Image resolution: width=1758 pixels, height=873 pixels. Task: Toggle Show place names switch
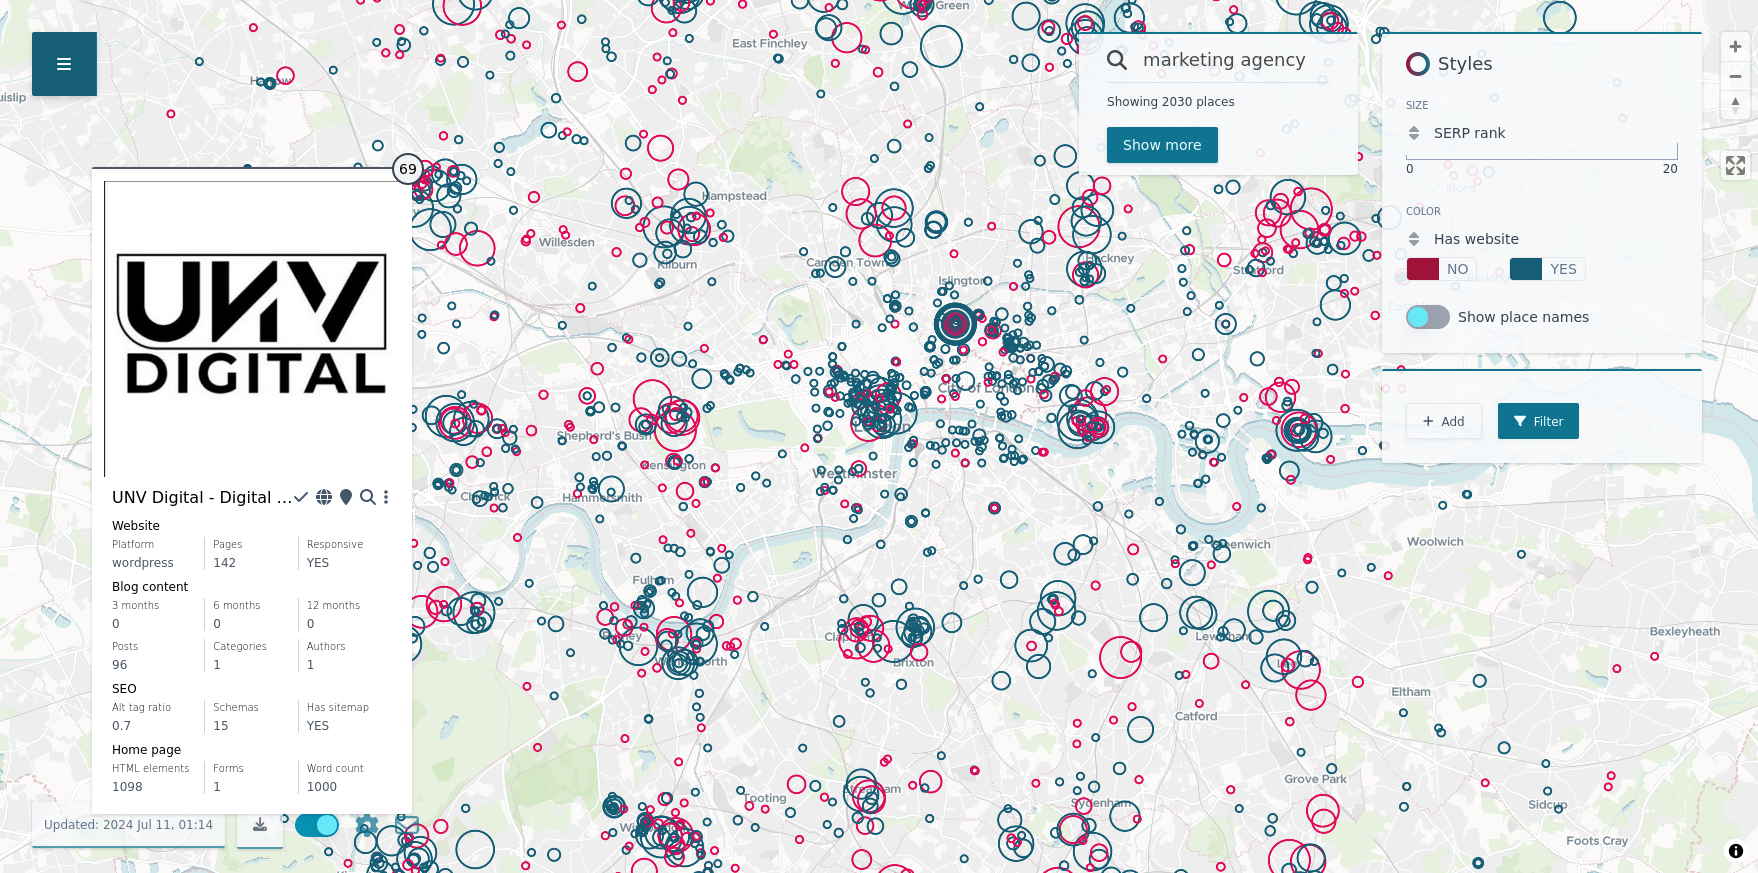[1427, 317]
